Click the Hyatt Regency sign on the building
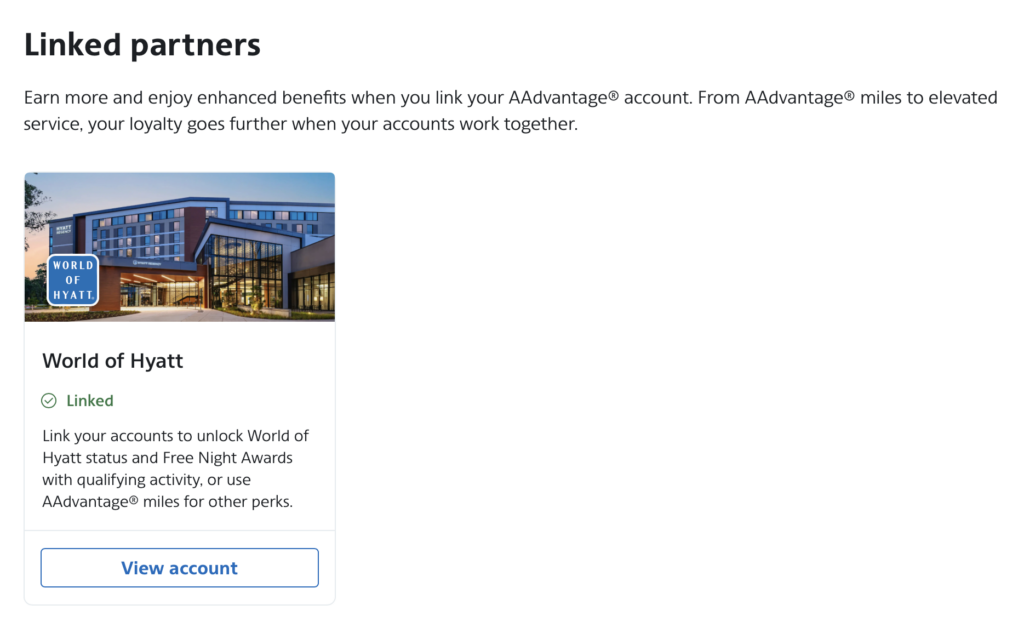The height and width of the screenshot is (622, 1024). [x=63, y=230]
